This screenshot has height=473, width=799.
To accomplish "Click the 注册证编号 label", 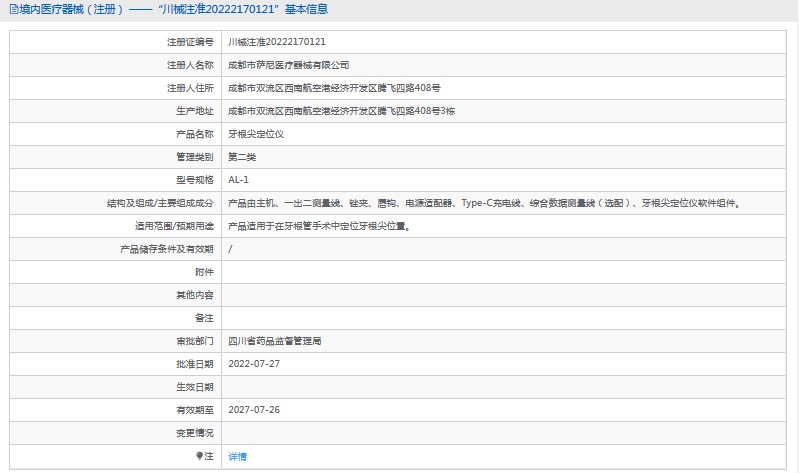I will click(x=190, y=42).
